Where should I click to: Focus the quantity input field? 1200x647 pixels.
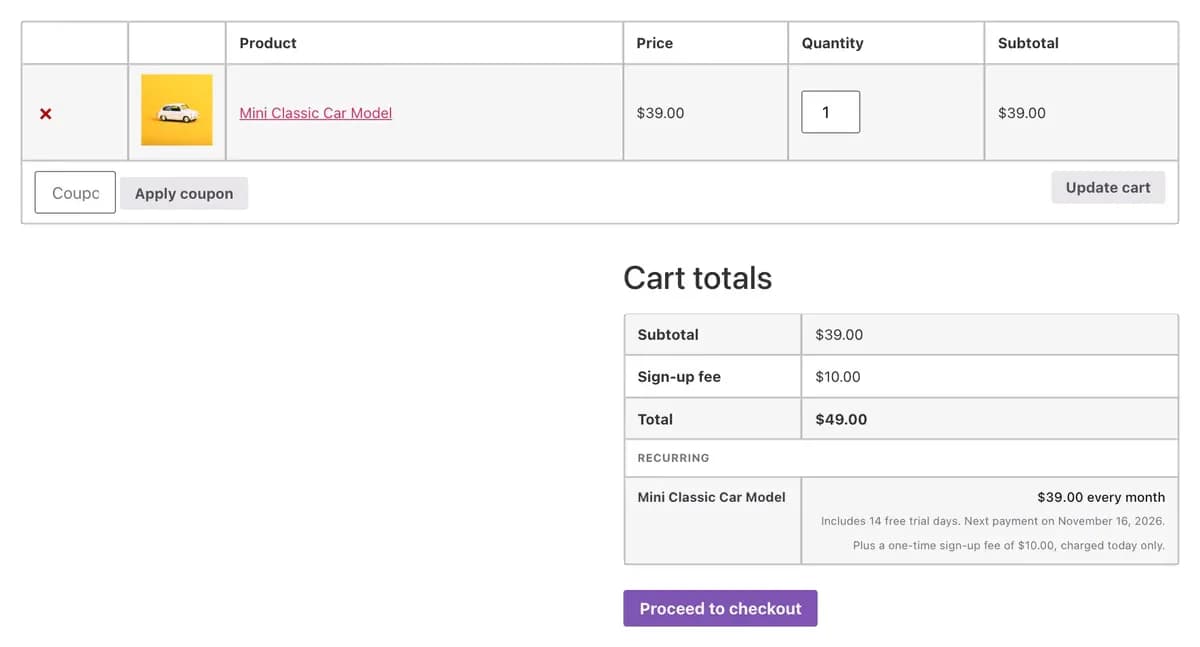[x=830, y=112]
